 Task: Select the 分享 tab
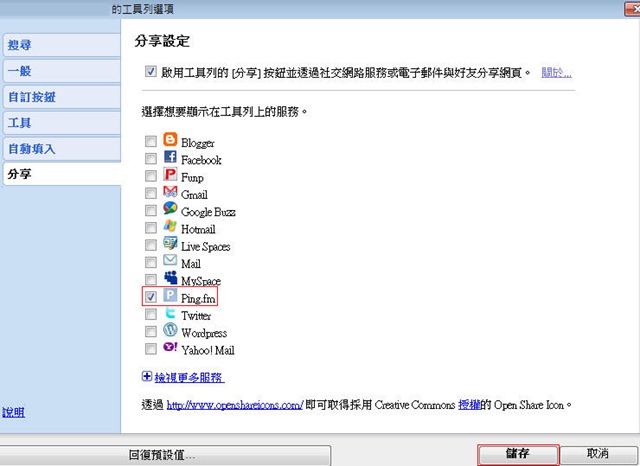click(x=62, y=174)
